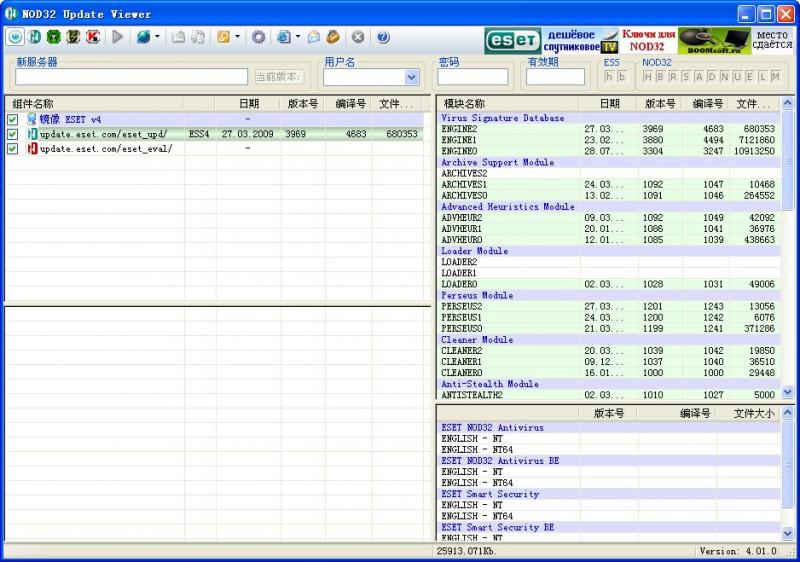The height and width of the screenshot is (562, 800).
Task: Uncheck the update.eset.com/eset_upd/ checkbox
Action: (12, 134)
